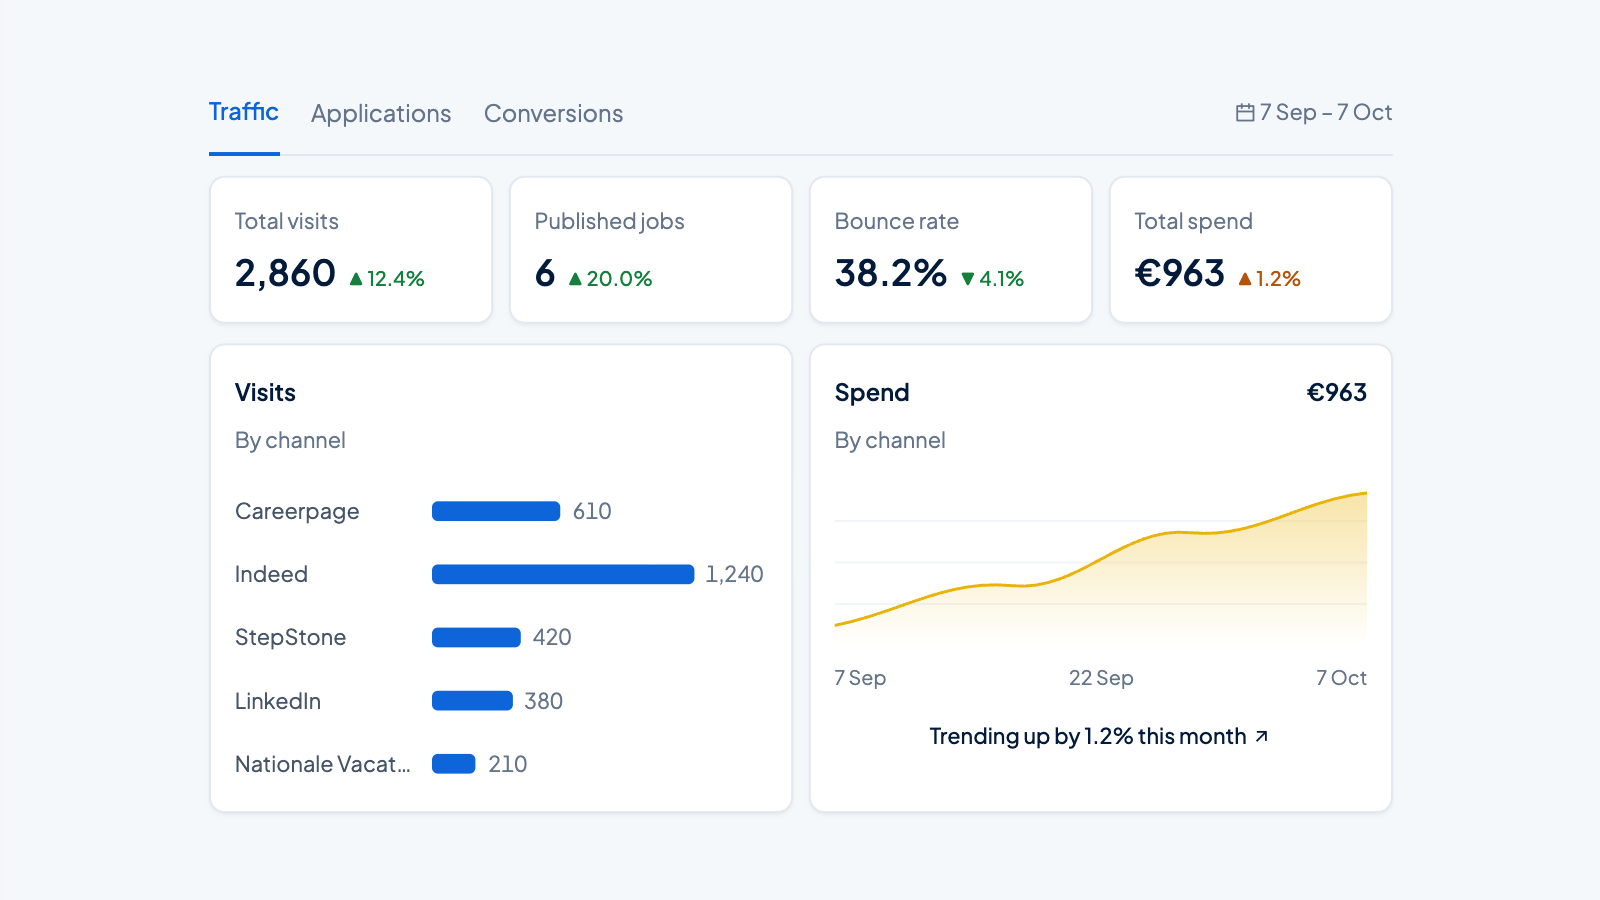1600x900 pixels.
Task: Click the StepStone visits bar
Action: [476, 637]
